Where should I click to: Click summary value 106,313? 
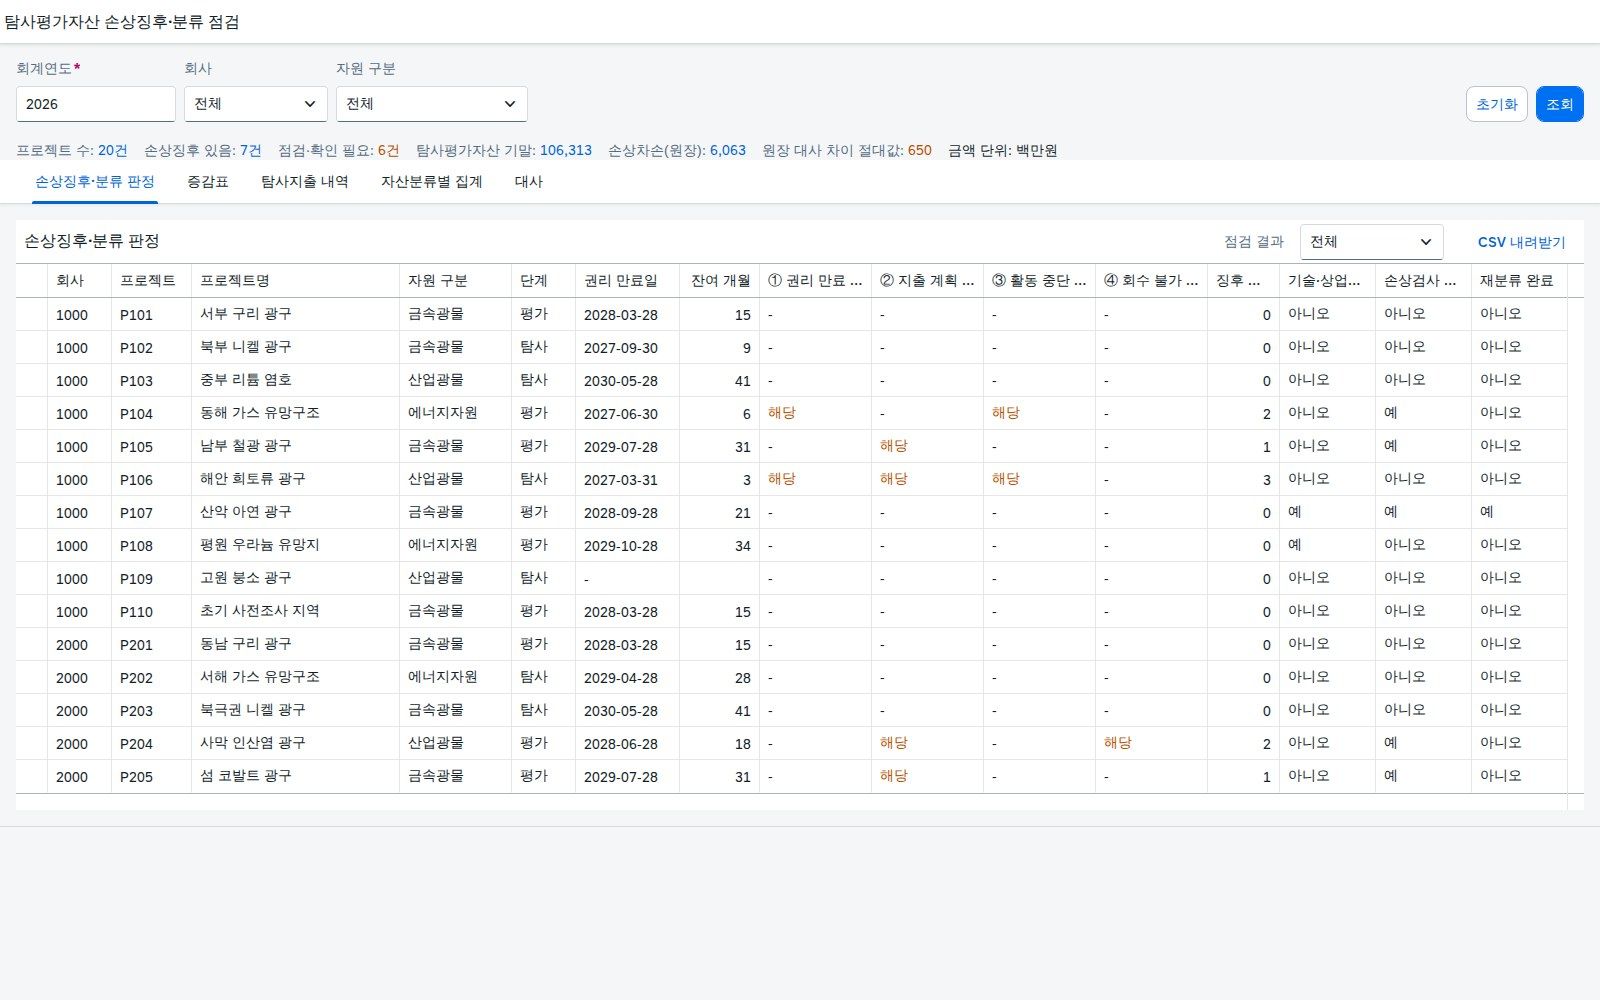[566, 151]
